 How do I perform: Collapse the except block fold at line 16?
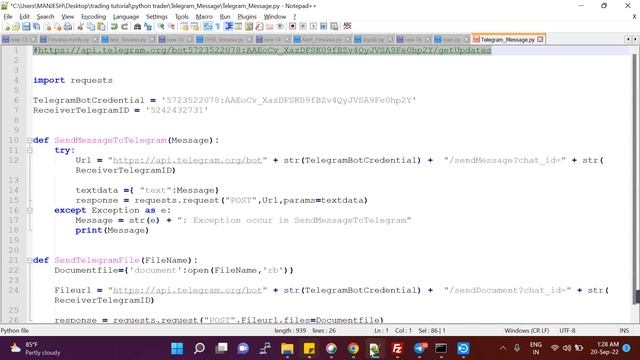tap(29, 210)
